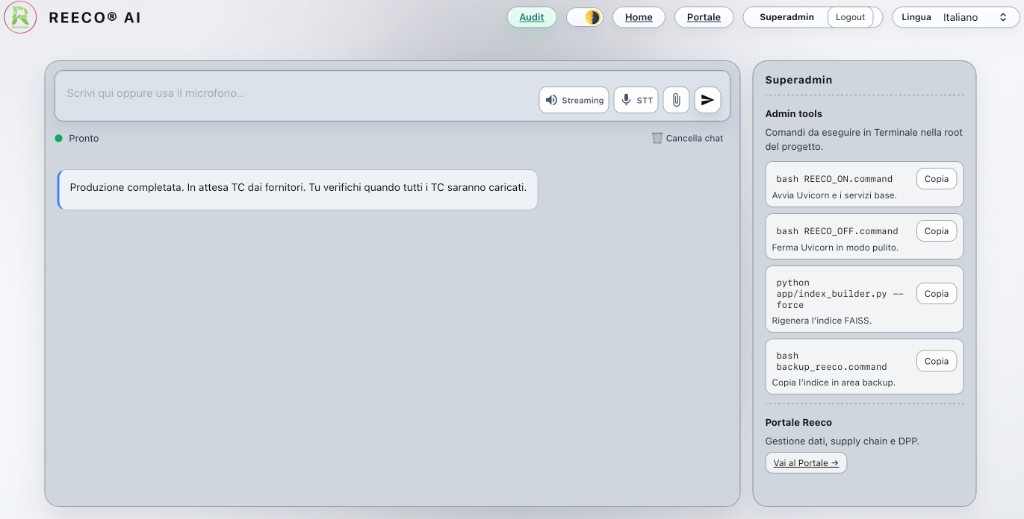The width and height of the screenshot is (1024, 519).
Task: Click the Pronto status indicator
Action: (x=77, y=138)
